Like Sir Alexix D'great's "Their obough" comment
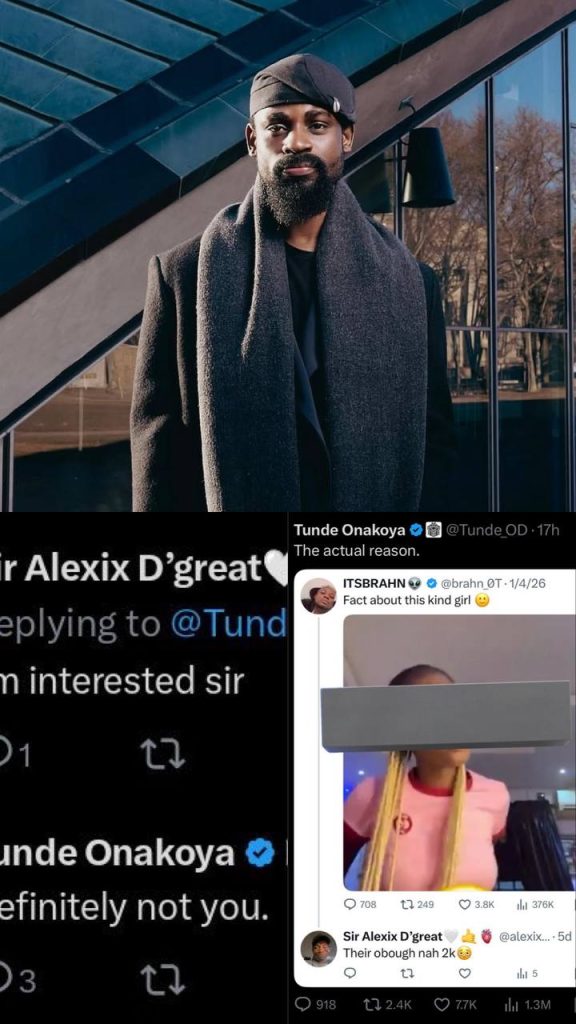576x1024 pixels. (x=465, y=973)
